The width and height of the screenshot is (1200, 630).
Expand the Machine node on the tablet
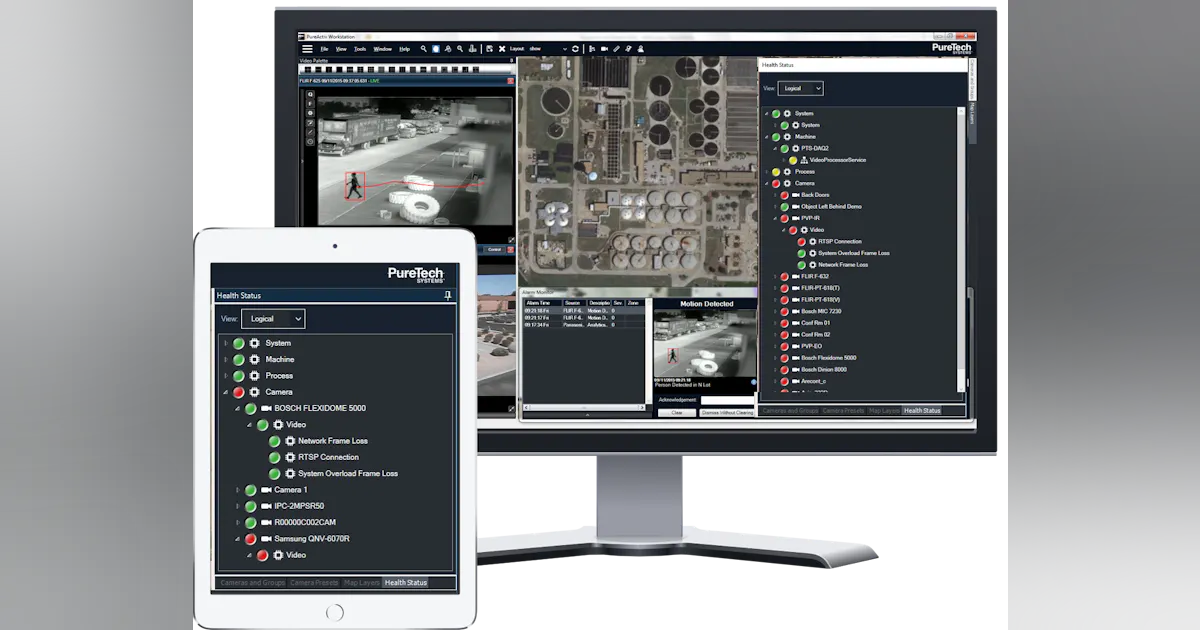pos(225,359)
